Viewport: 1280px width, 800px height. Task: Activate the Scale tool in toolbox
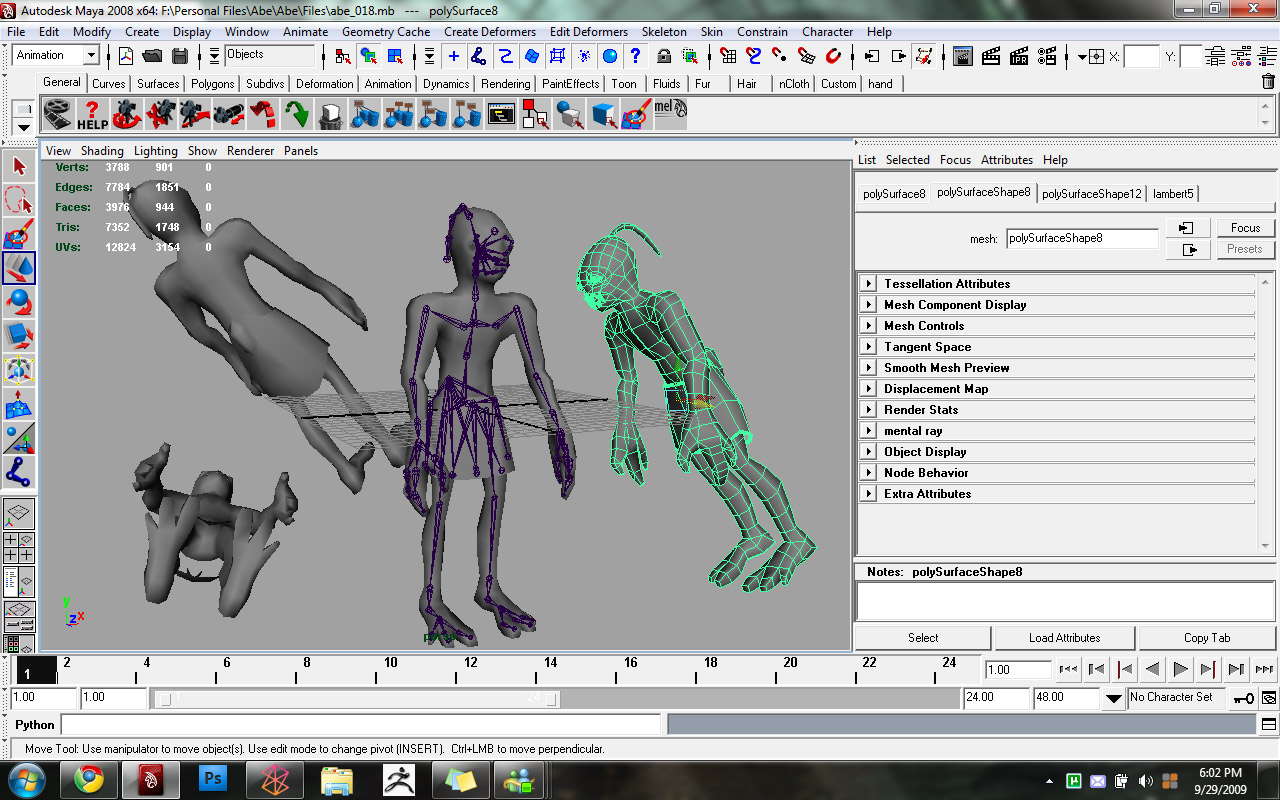[19, 335]
